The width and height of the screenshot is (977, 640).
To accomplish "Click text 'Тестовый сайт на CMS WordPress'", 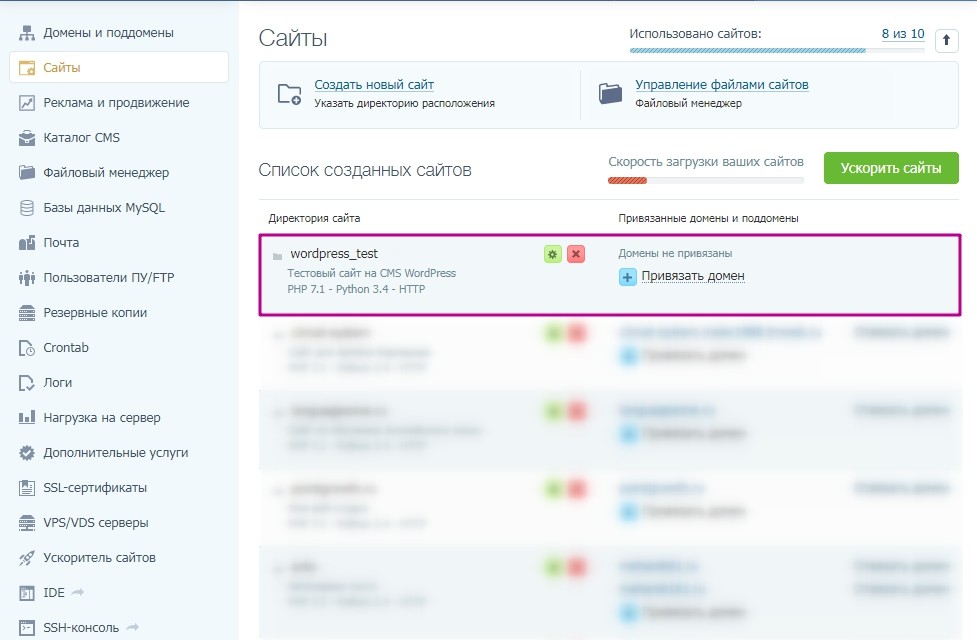I will [371, 273].
